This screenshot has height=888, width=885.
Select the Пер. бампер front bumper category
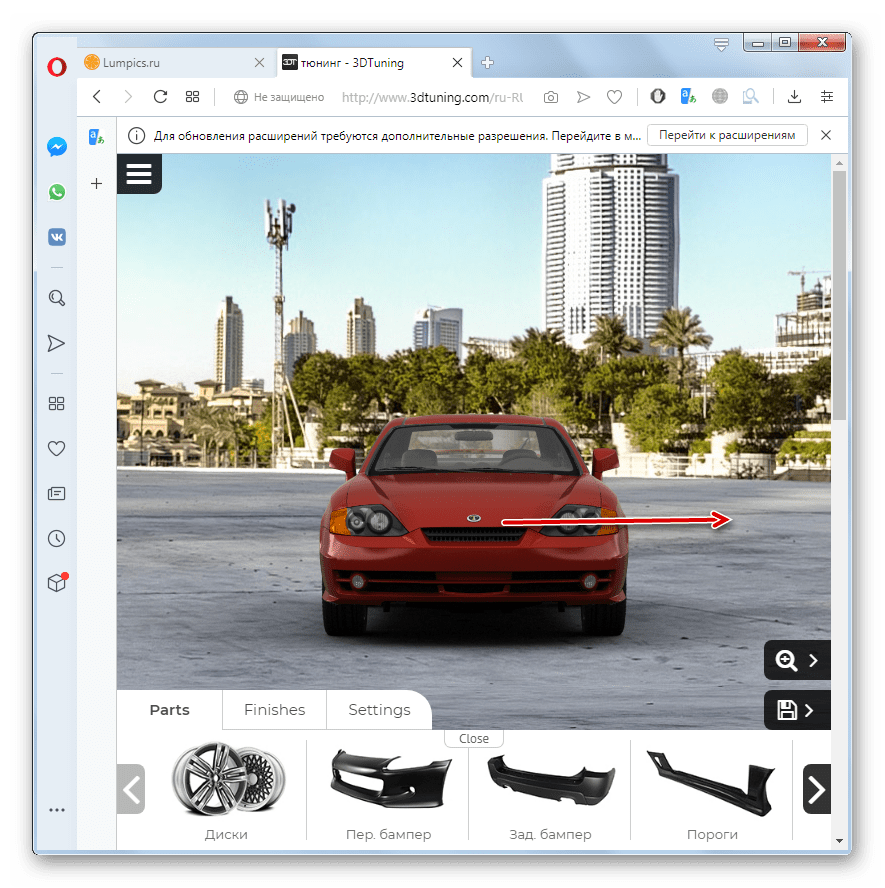click(x=388, y=791)
